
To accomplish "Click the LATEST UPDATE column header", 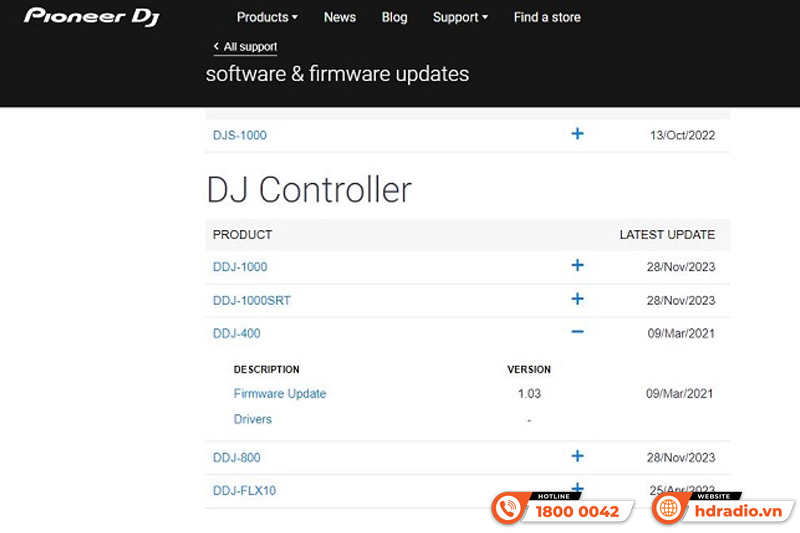I will [667, 235].
